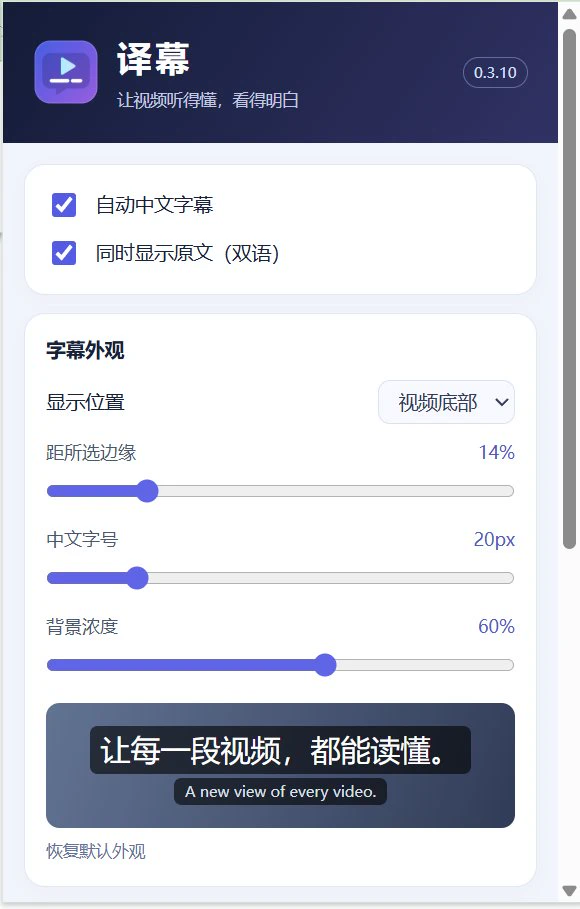Image resolution: width=580 pixels, height=909 pixels.
Task: Click the 中文字号 slider handle
Action: coord(137,578)
